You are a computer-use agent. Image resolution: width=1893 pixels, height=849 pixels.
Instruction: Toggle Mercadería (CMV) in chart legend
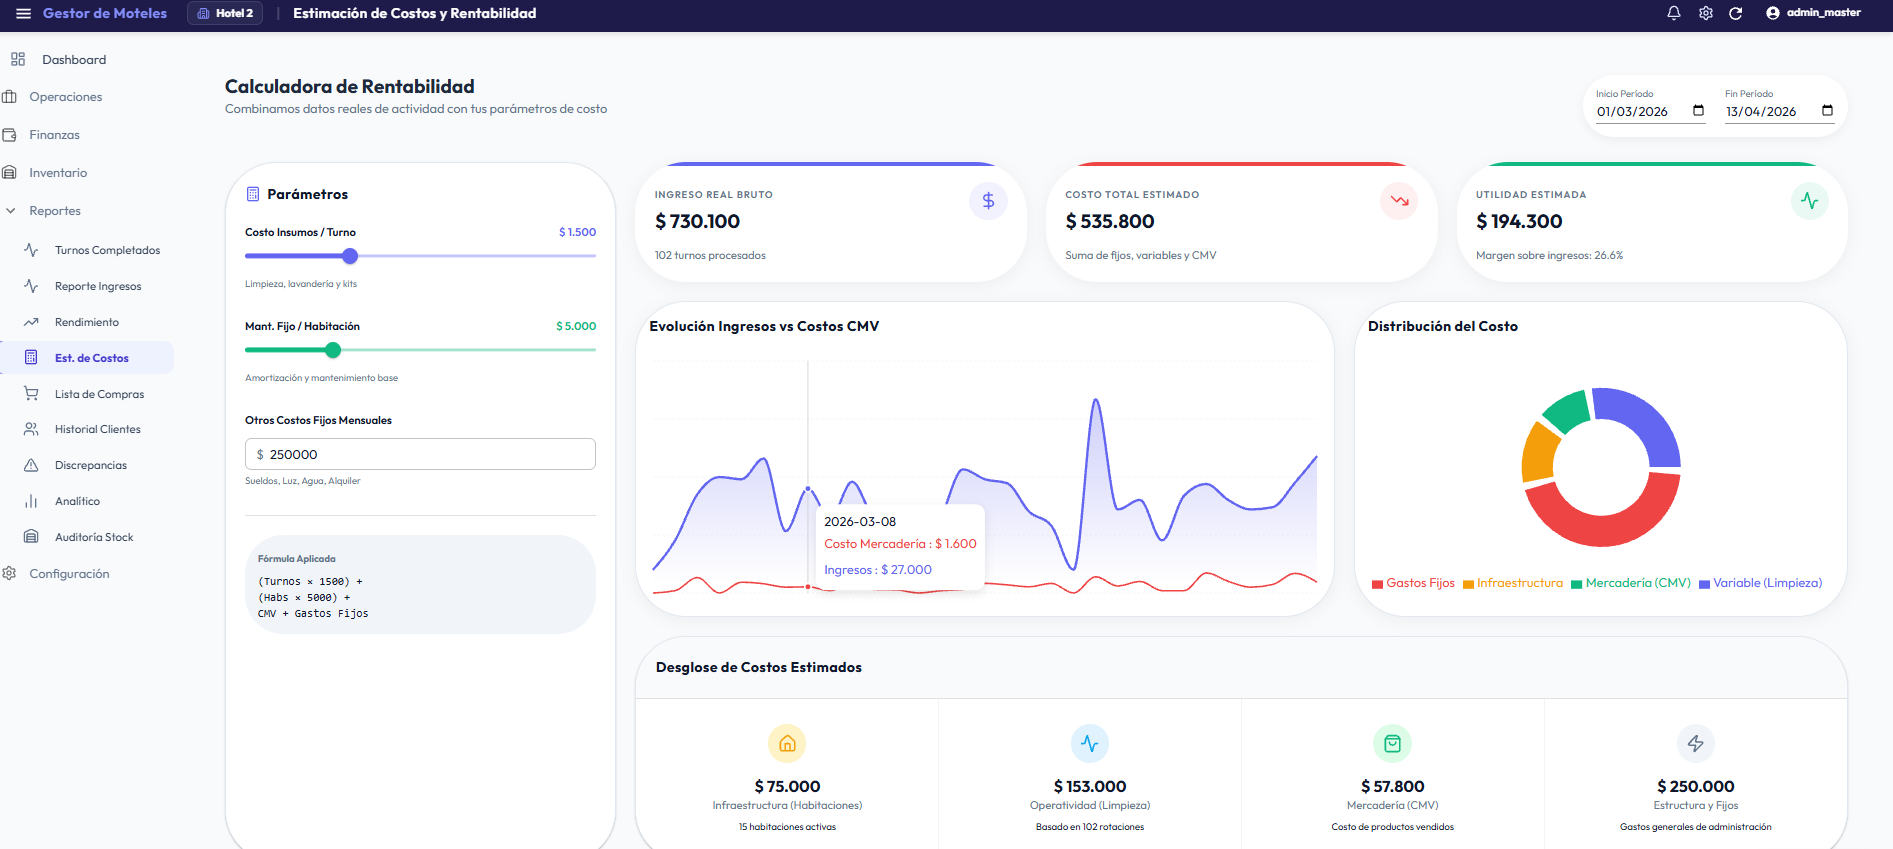(1630, 583)
